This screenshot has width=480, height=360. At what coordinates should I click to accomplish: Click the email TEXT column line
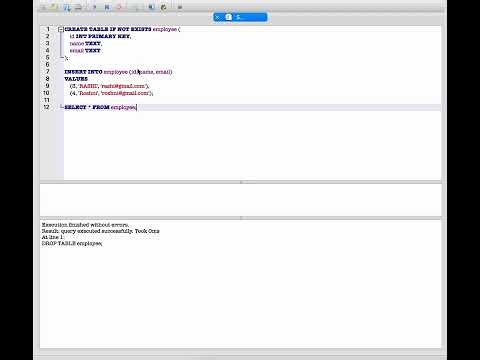(x=85, y=51)
